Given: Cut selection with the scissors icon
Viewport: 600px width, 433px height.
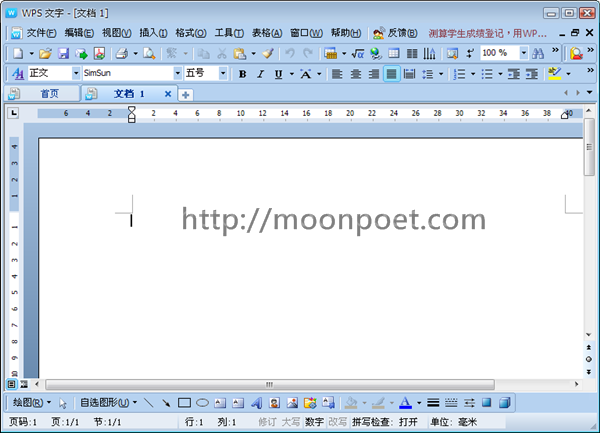Looking at the screenshot, I should tap(222, 53).
